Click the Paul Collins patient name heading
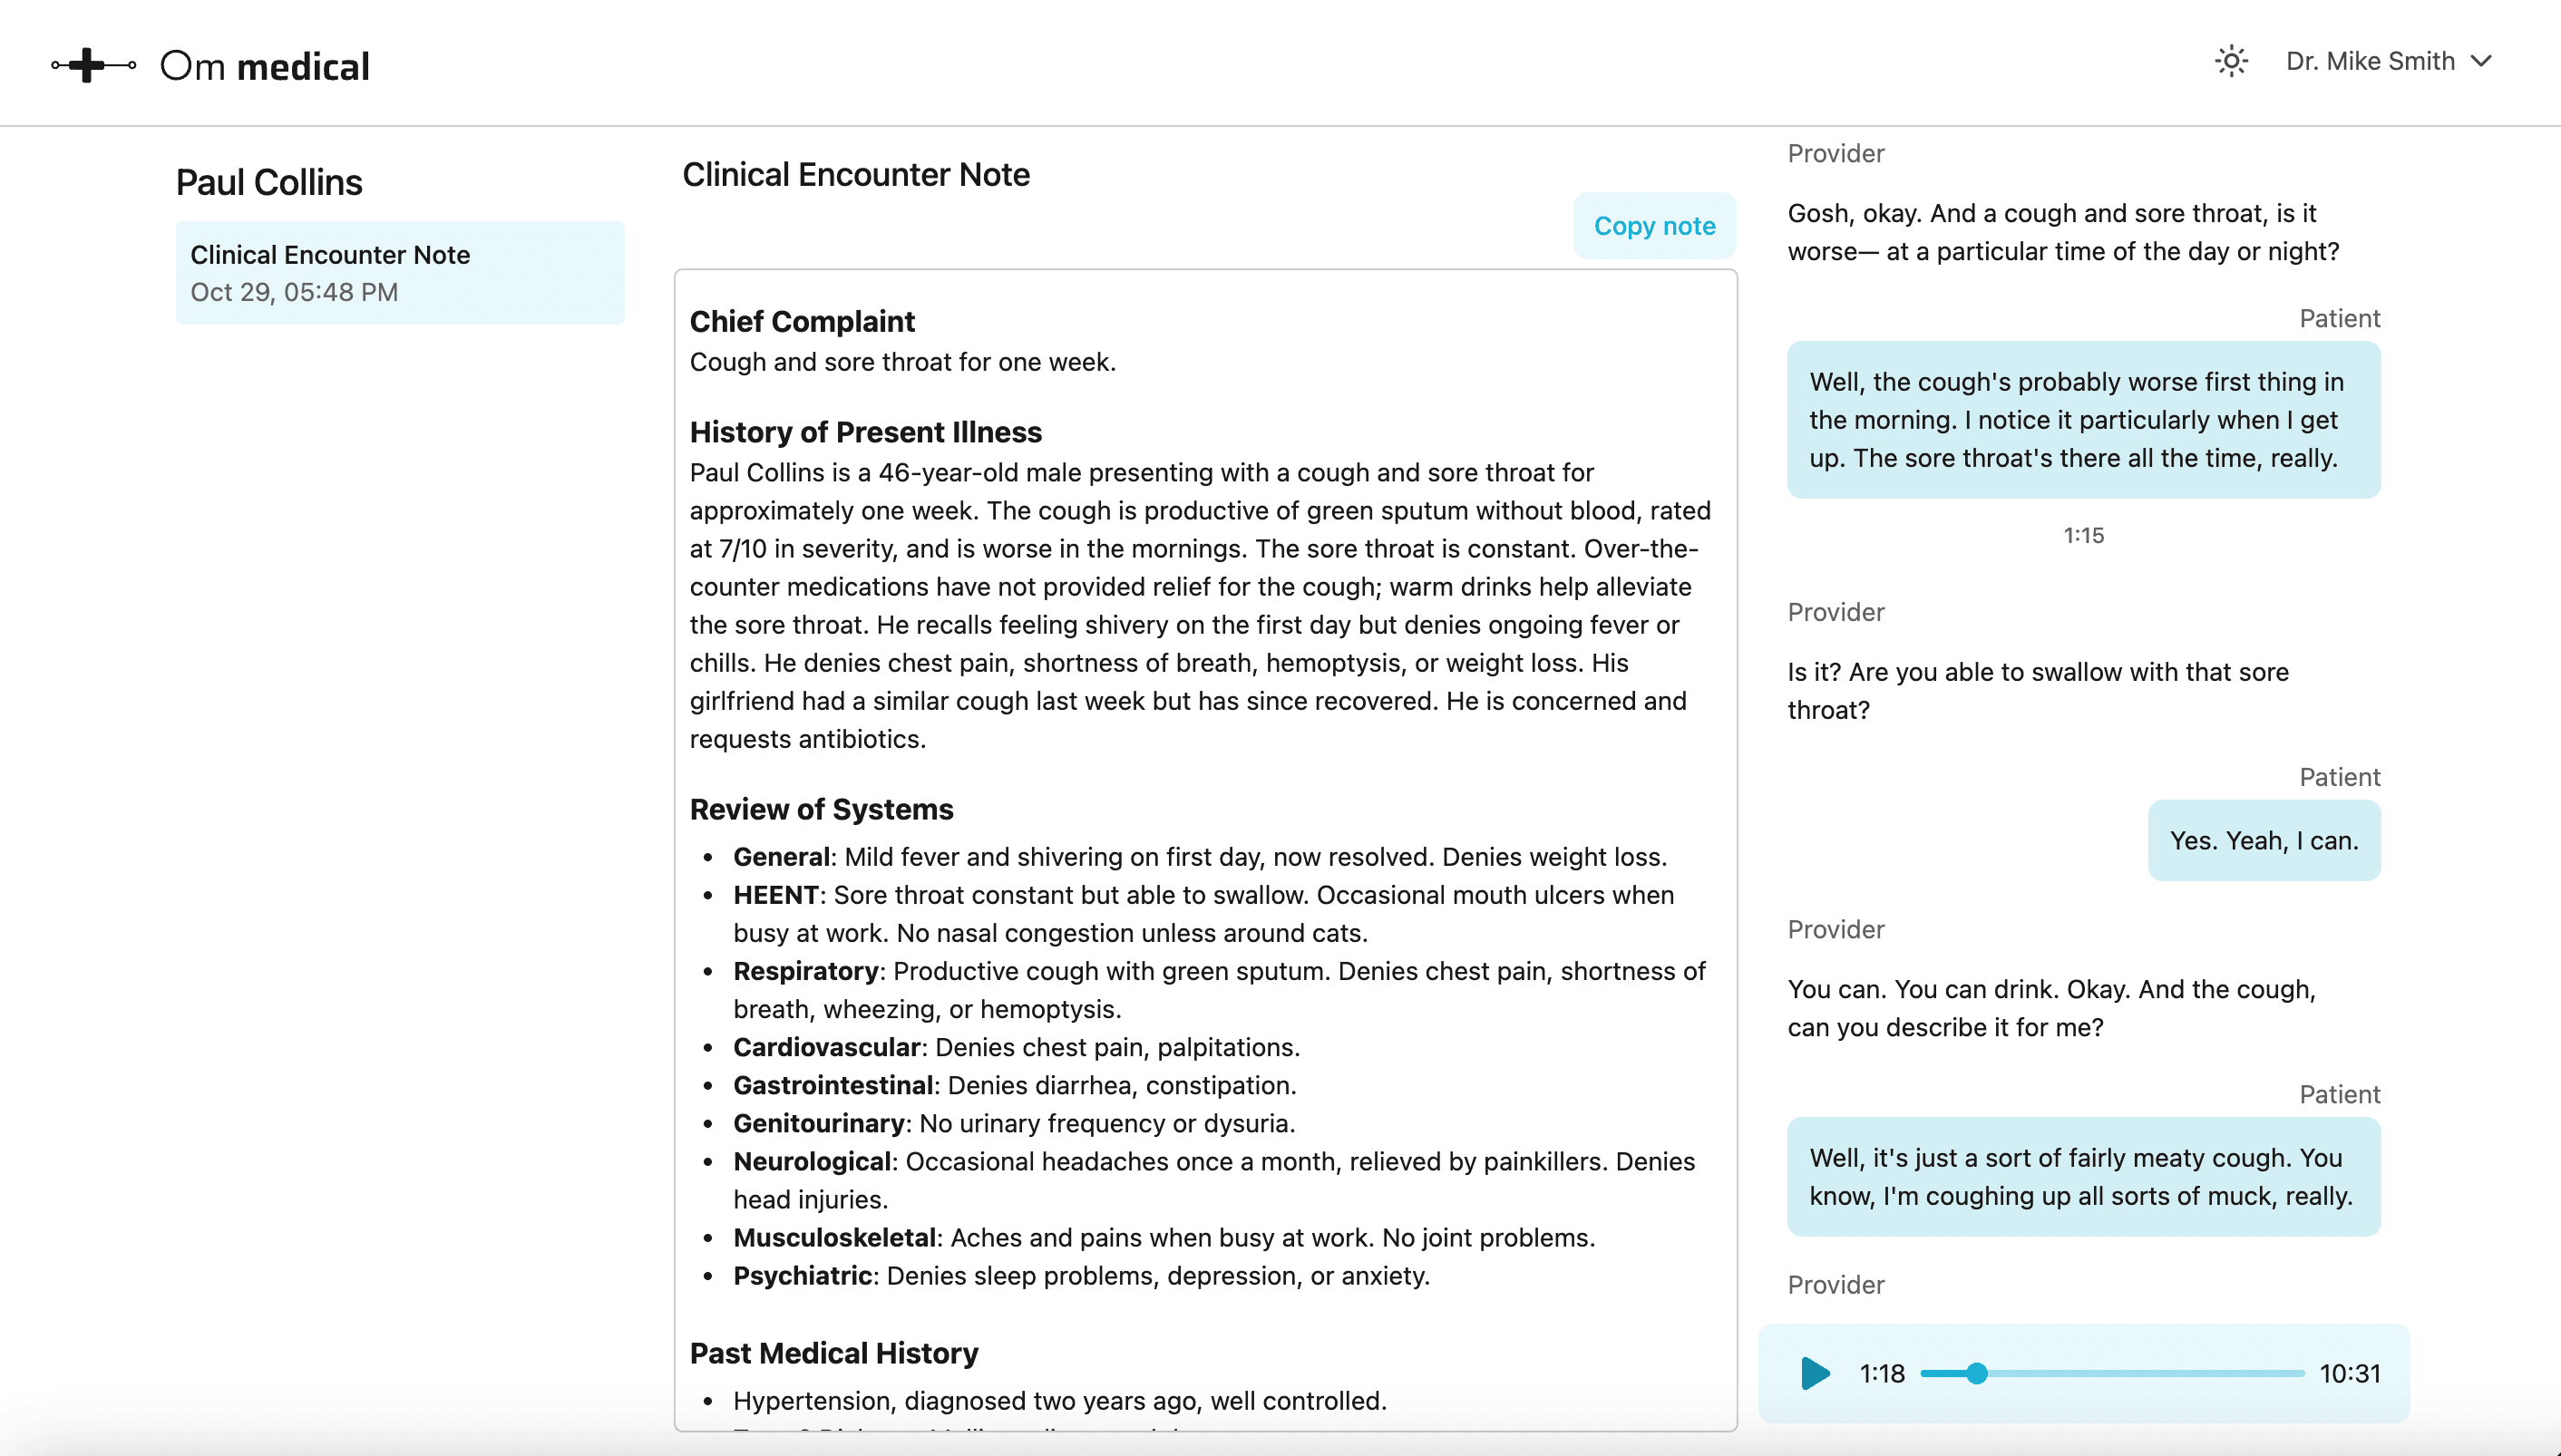This screenshot has height=1456, width=2561. 269,182
